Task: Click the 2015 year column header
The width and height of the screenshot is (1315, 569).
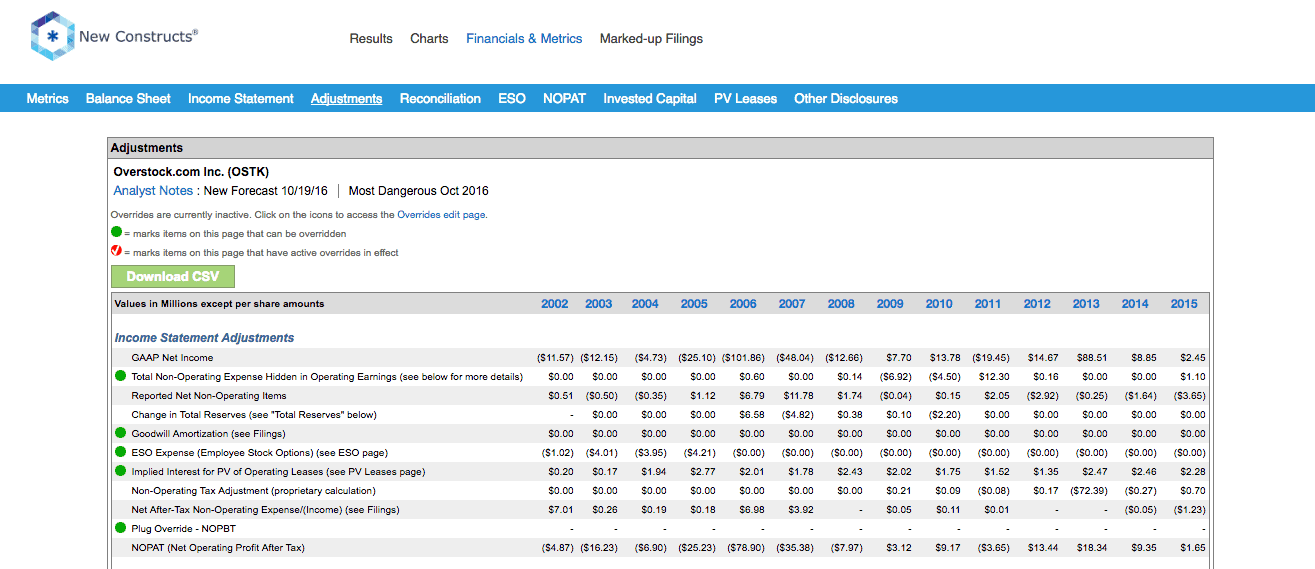Action: coord(1184,304)
